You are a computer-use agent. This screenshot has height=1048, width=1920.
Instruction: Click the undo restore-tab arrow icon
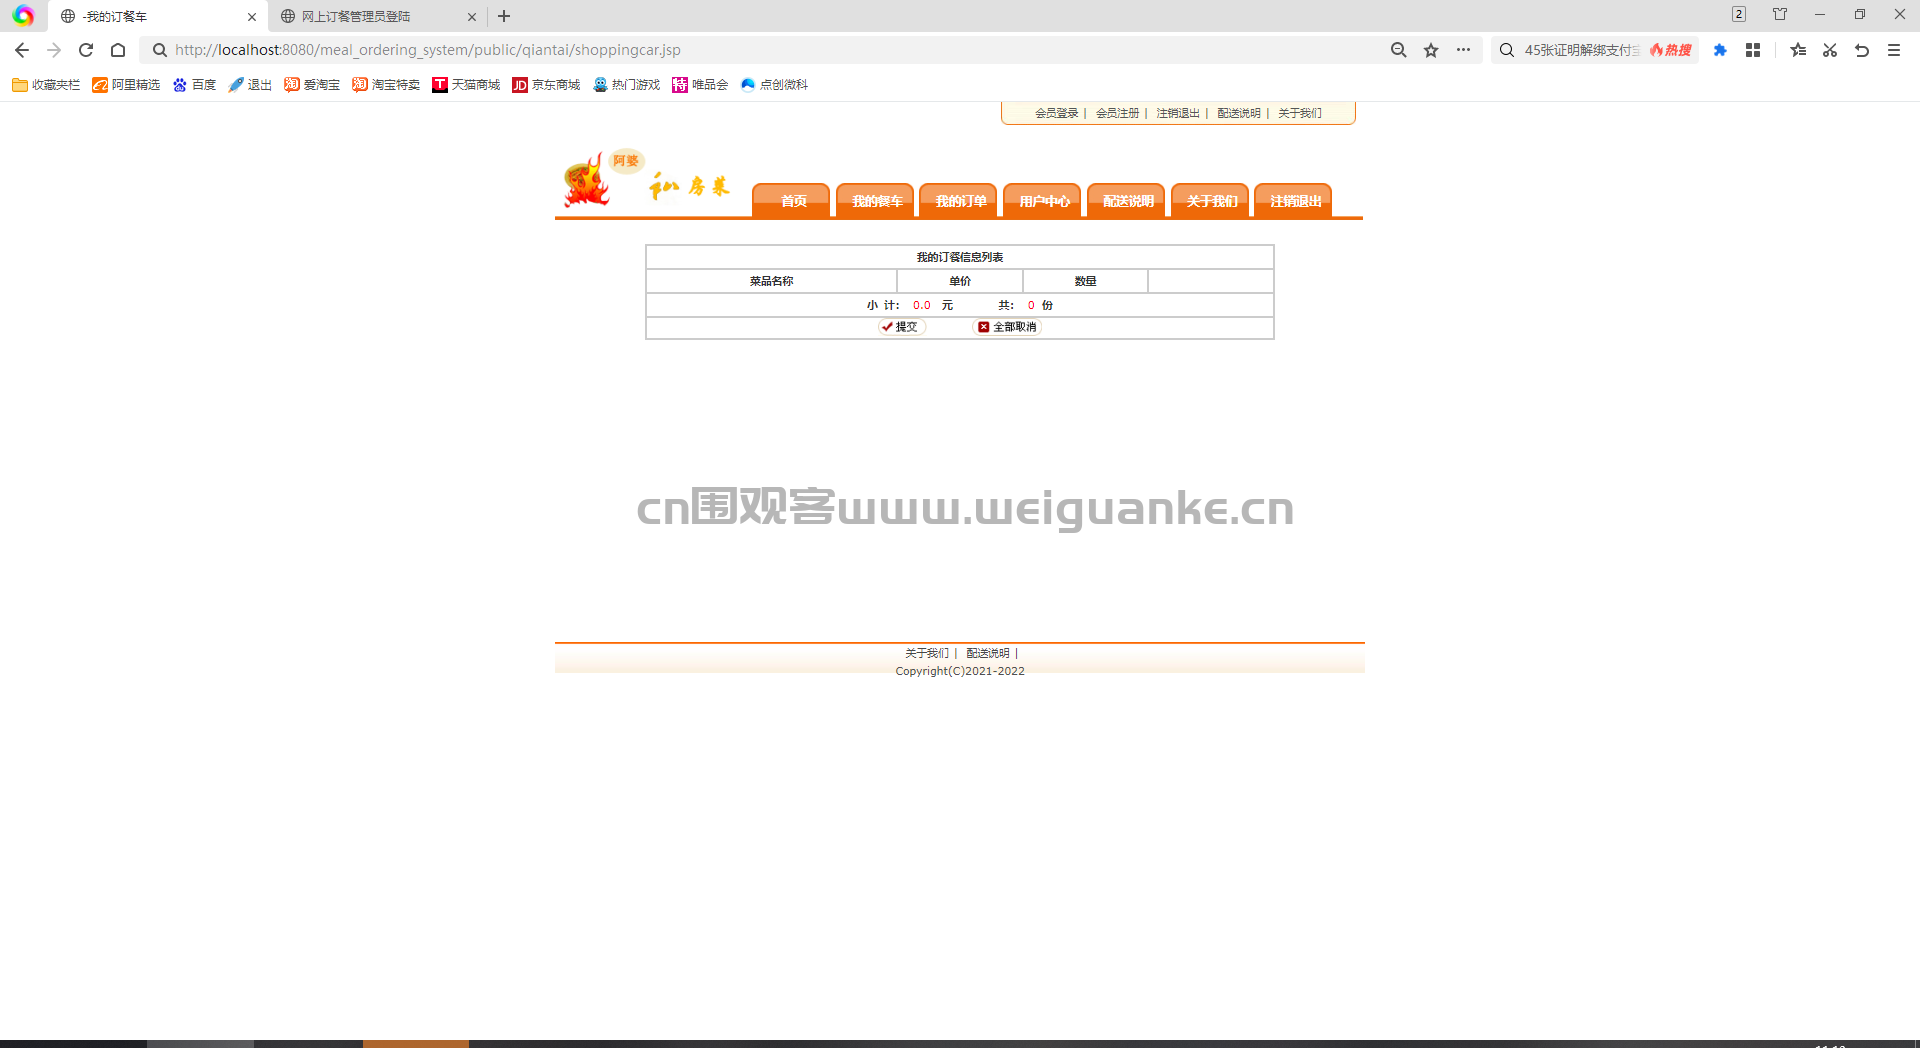point(1862,50)
